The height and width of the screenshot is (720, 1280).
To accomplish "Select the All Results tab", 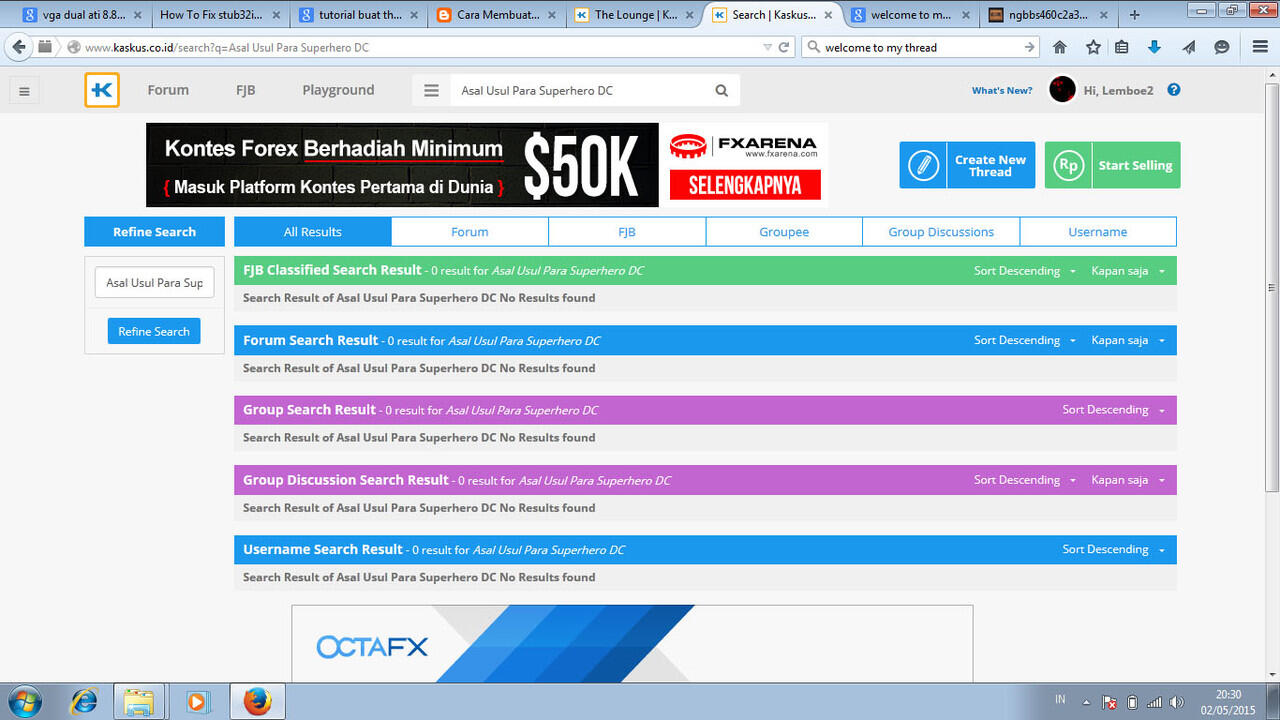I will click(313, 232).
